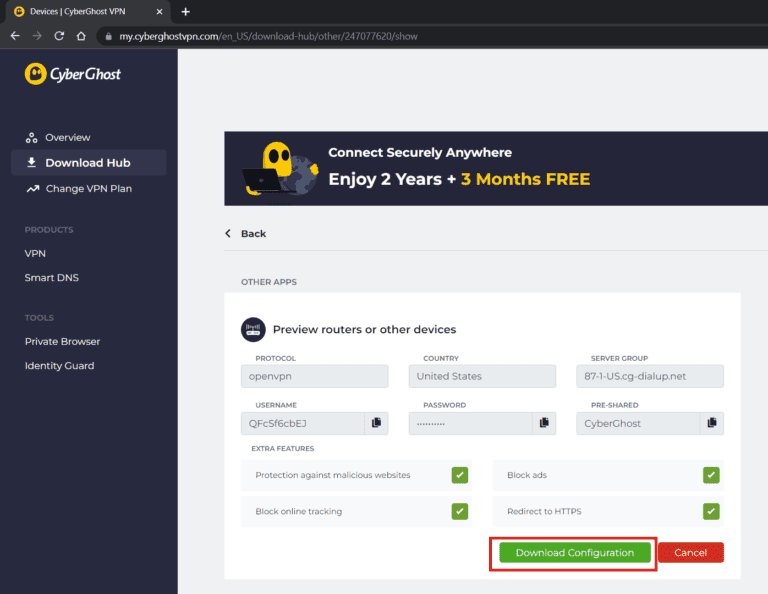Open the Overview section
The width and height of the screenshot is (768, 594).
[67, 137]
